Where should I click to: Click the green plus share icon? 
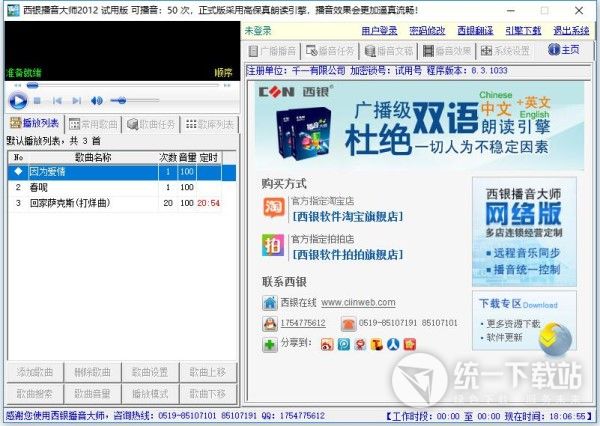coord(271,344)
